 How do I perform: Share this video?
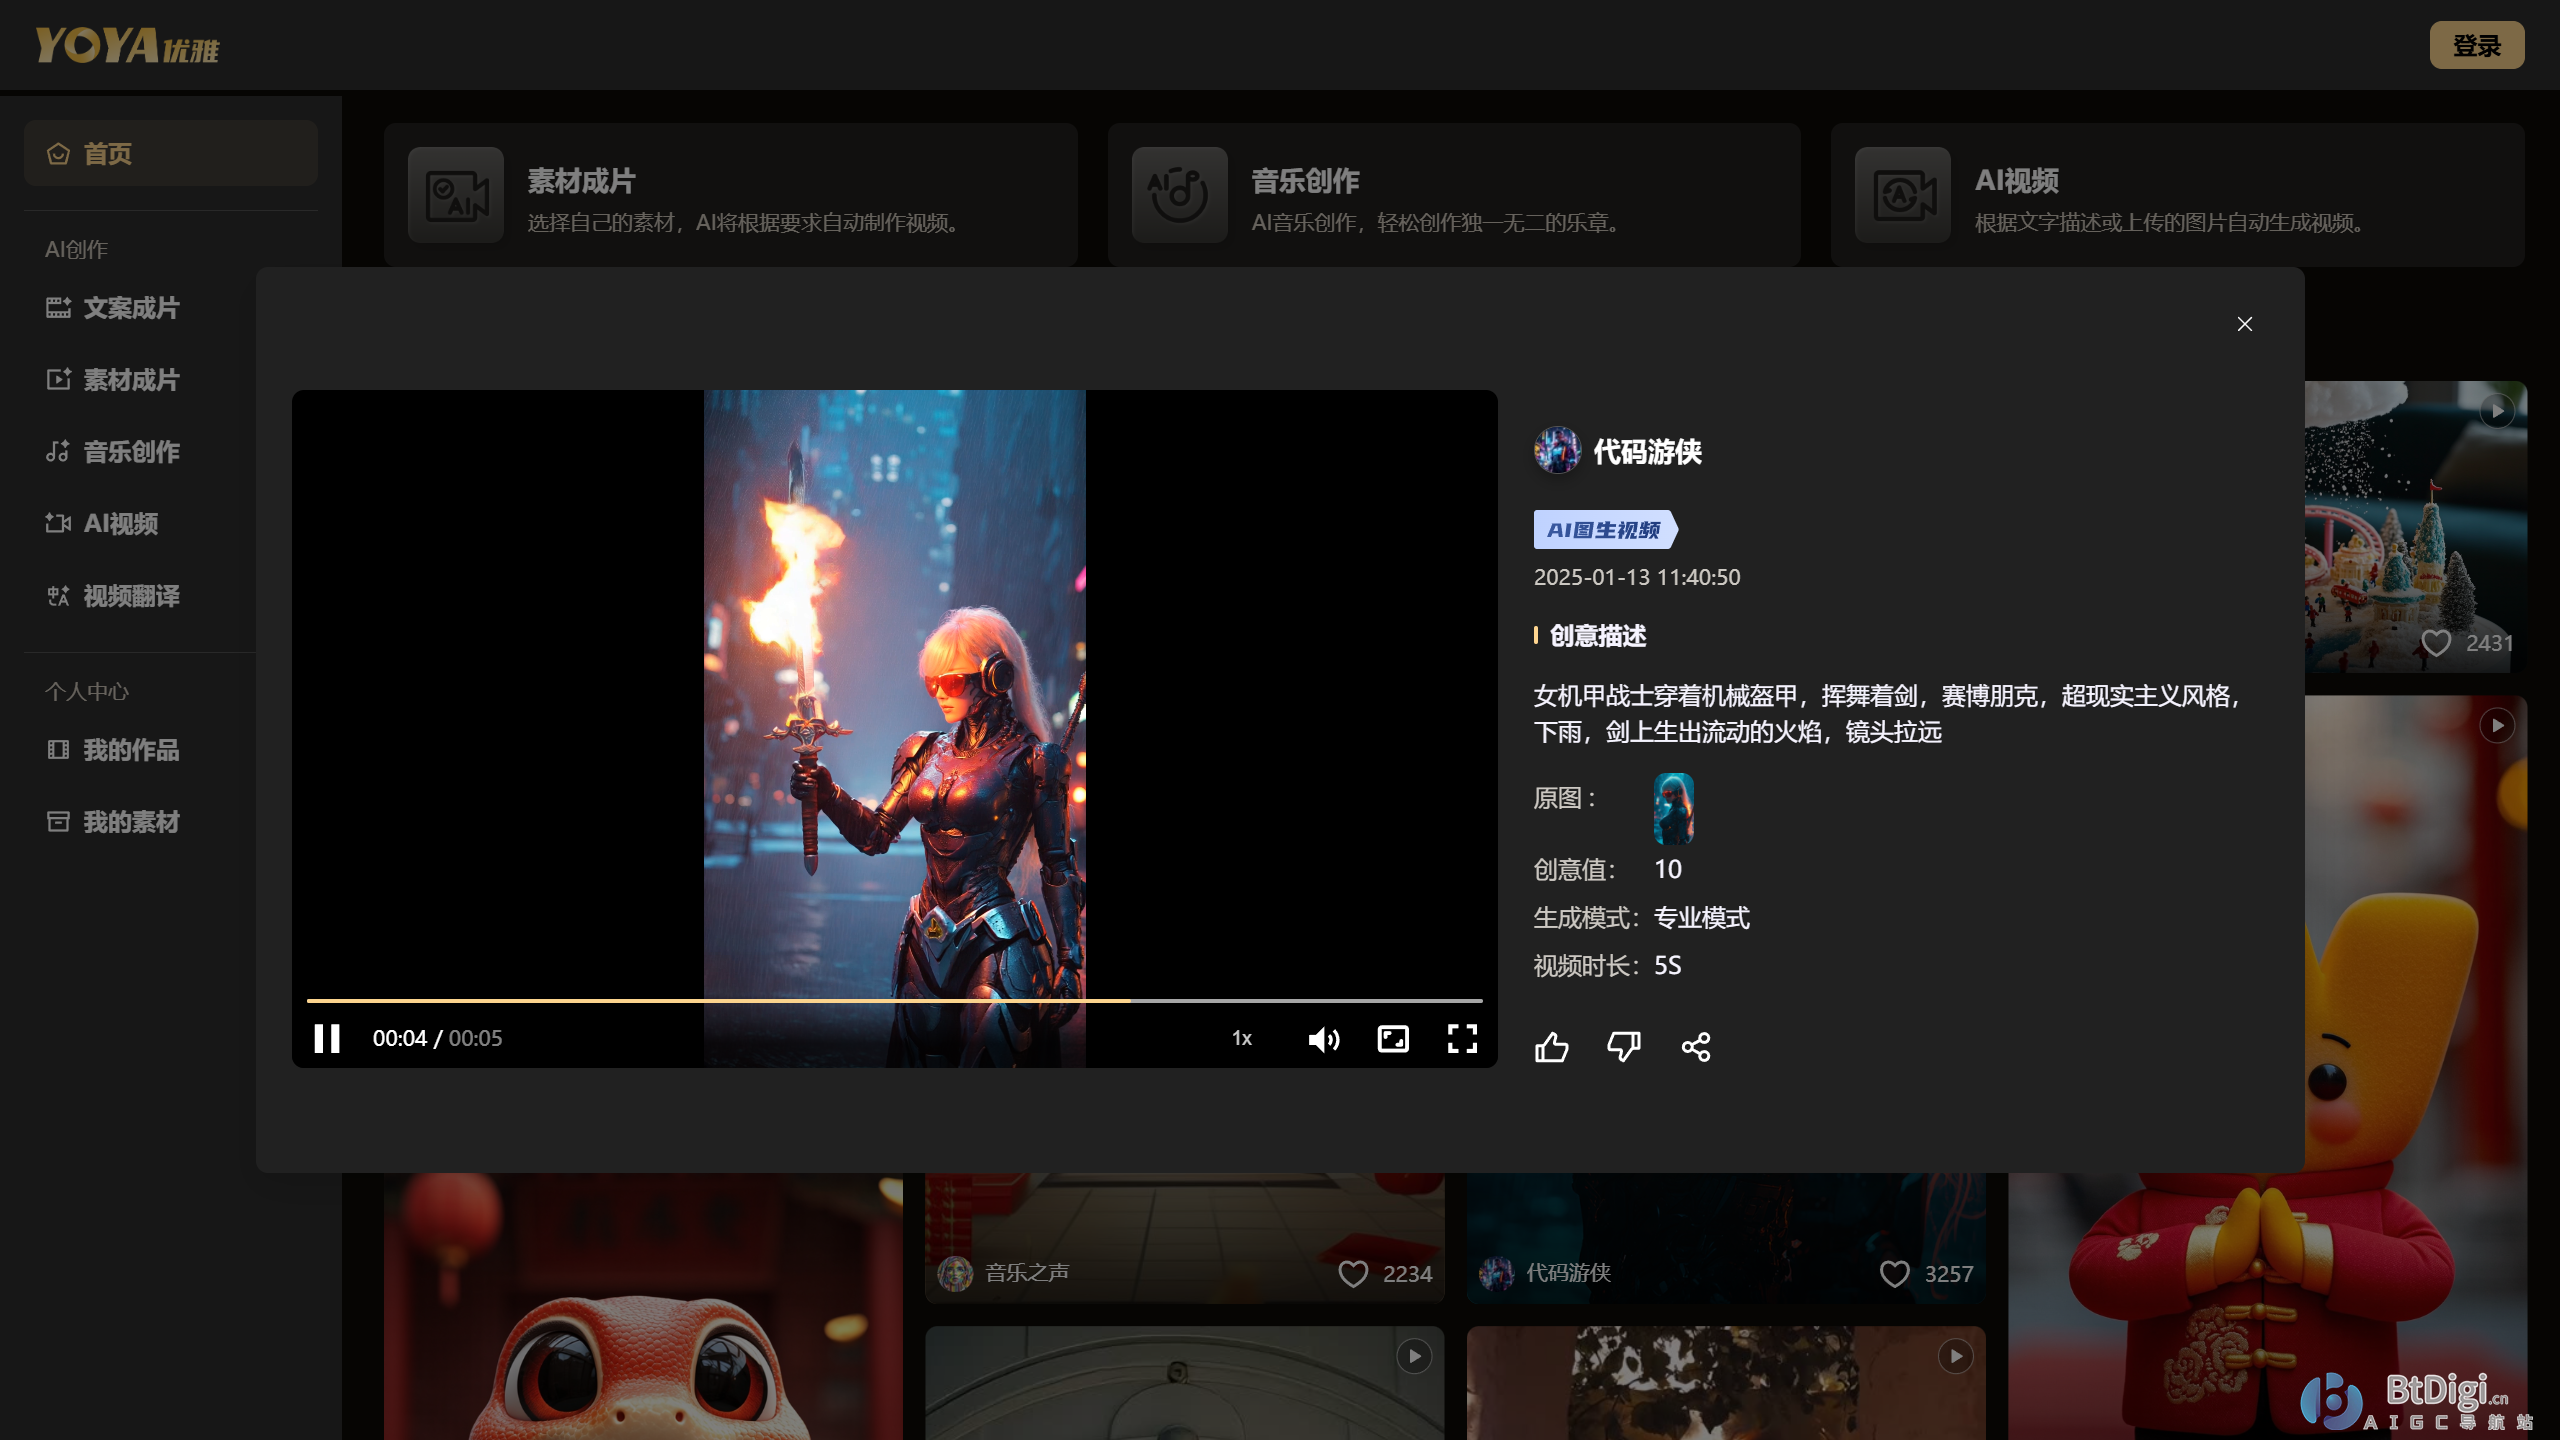pos(1696,1047)
